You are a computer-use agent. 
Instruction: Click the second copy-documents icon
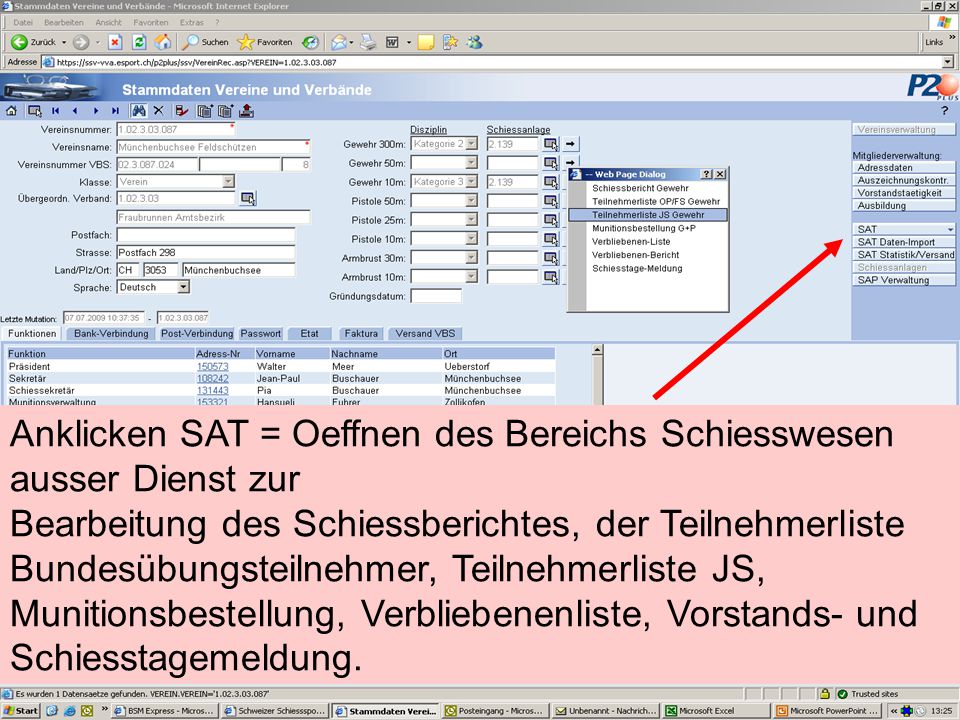pos(225,111)
